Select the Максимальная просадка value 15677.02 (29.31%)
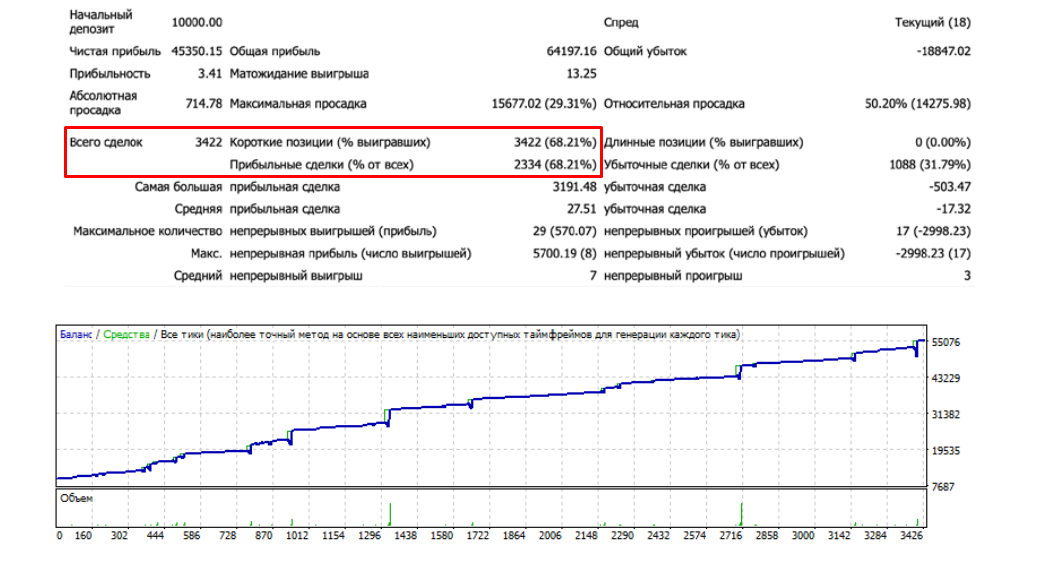The image size is (1060, 573). coord(544,103)
